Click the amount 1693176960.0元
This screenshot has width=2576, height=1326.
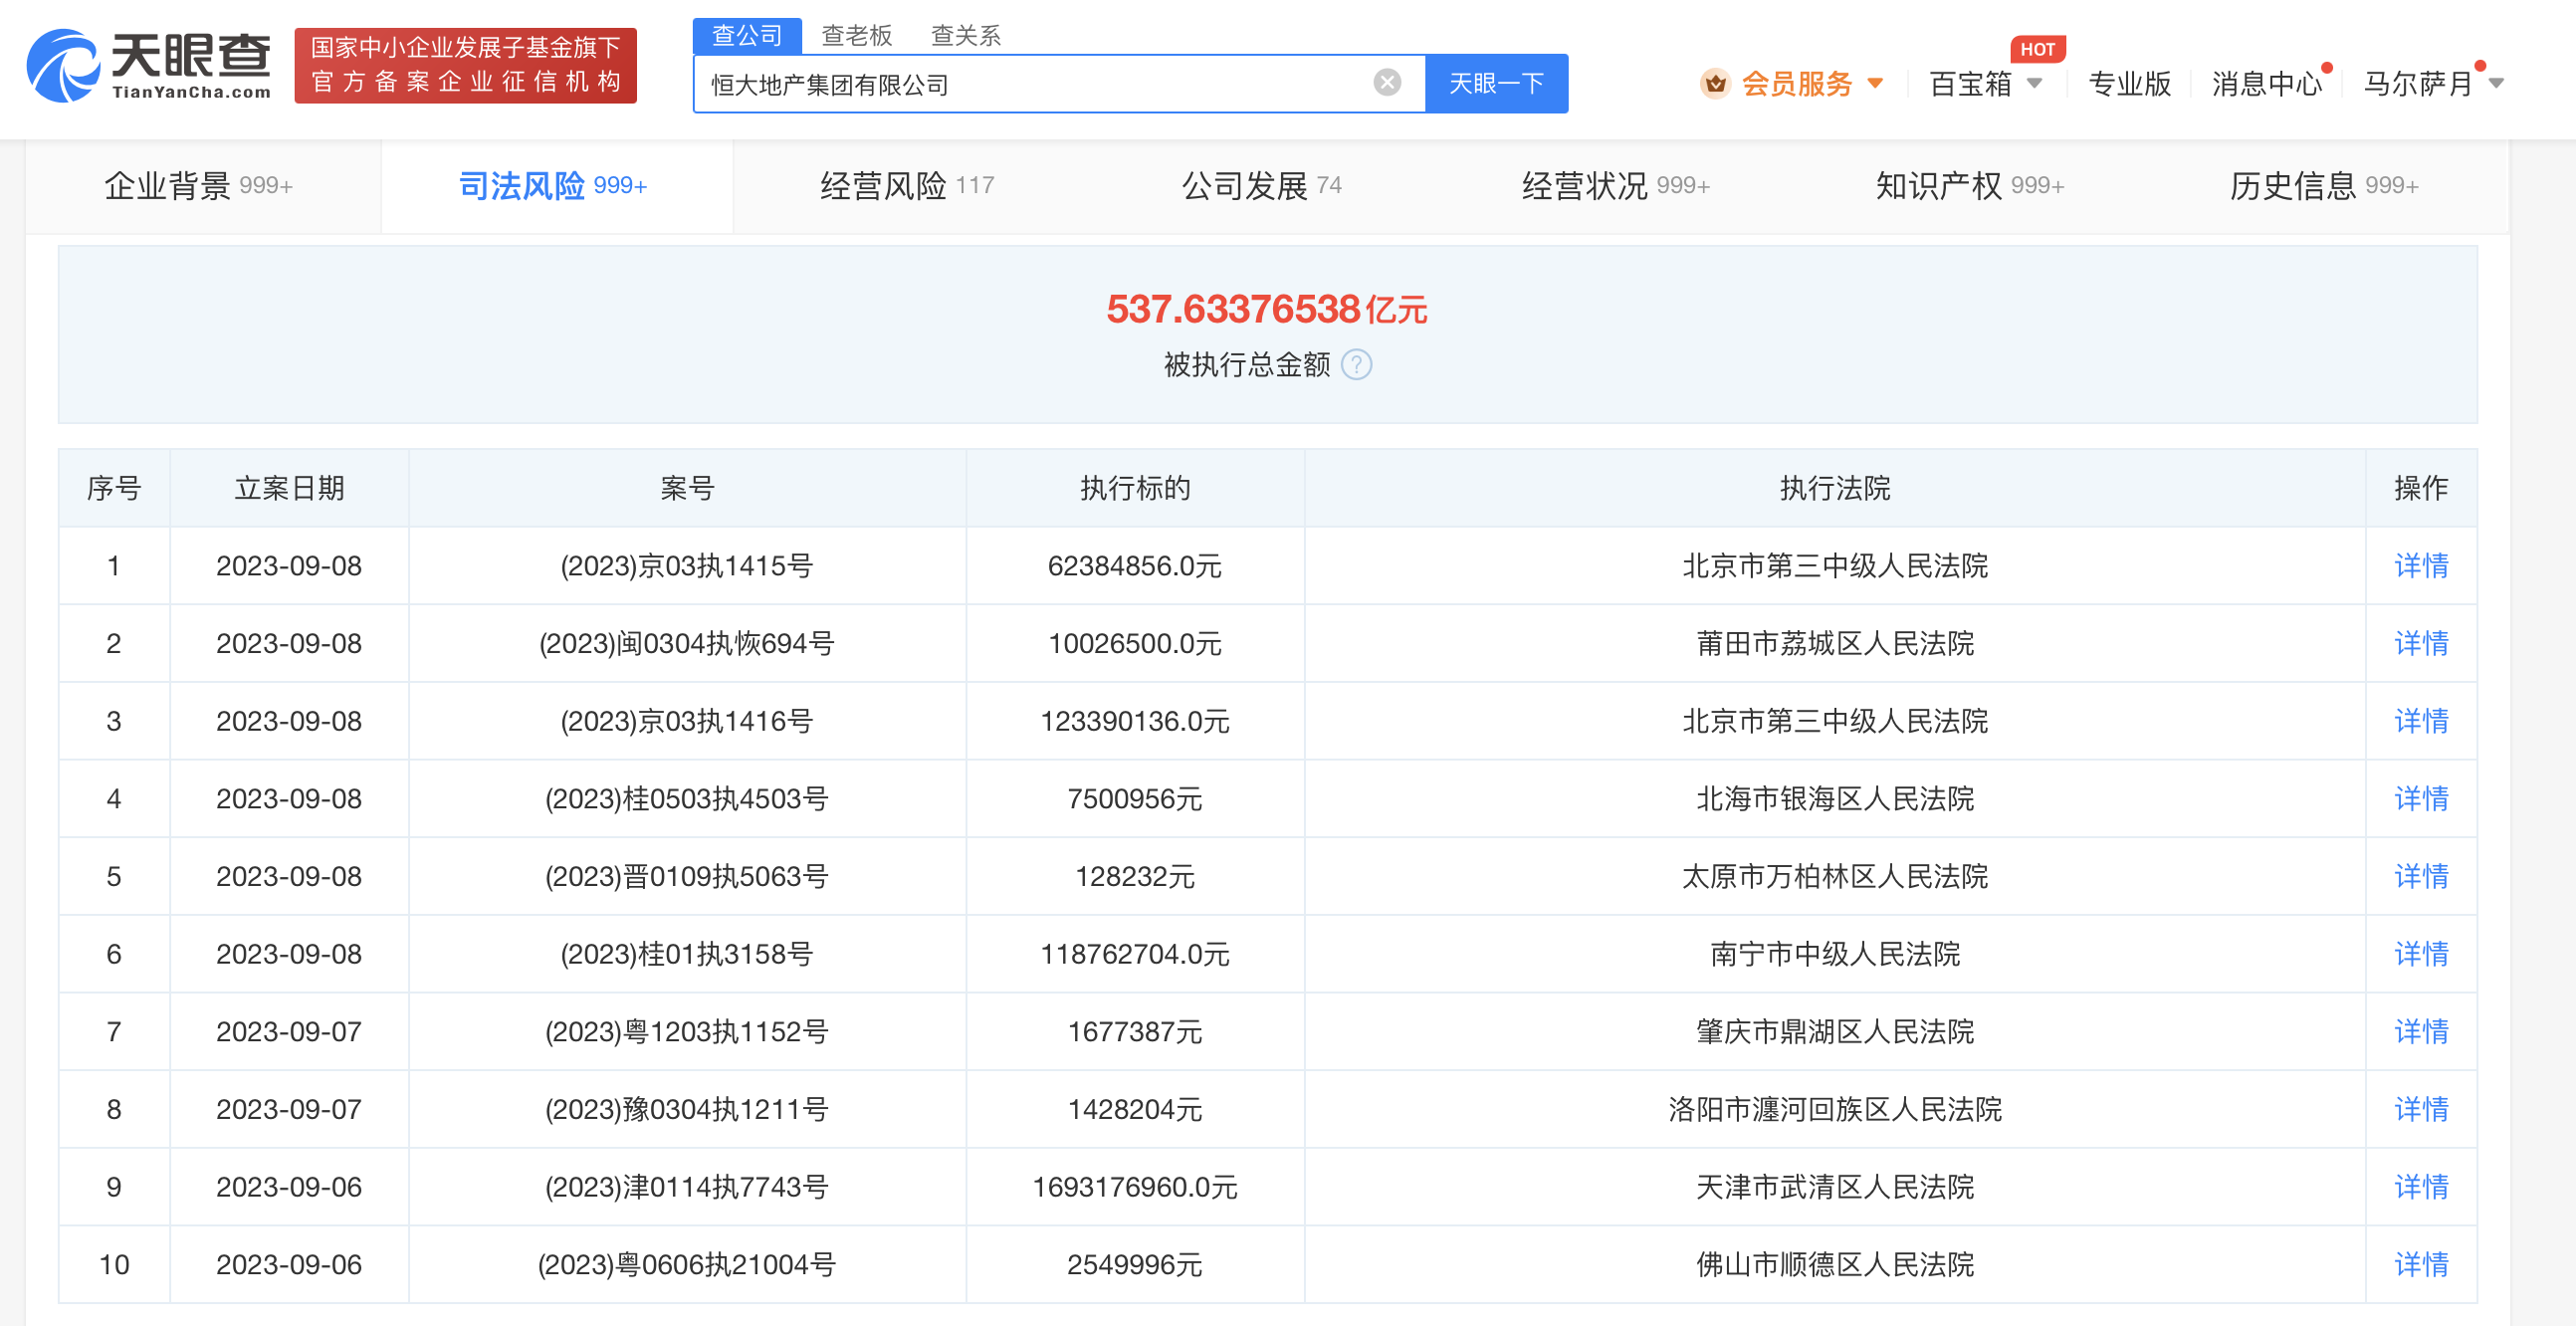pyautogui.click(x=1135, y=1187)
